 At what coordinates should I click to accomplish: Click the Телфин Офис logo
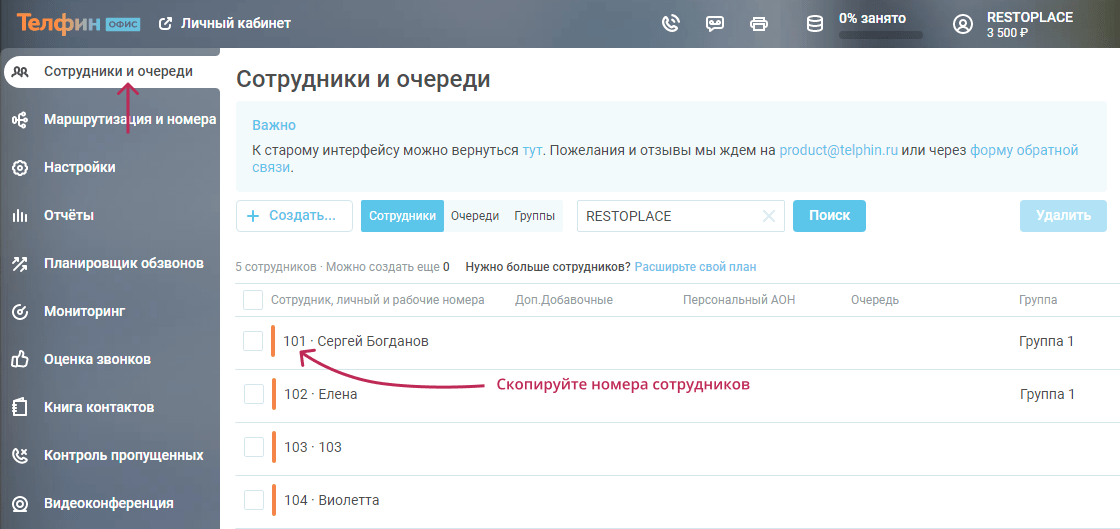[79, 24]
